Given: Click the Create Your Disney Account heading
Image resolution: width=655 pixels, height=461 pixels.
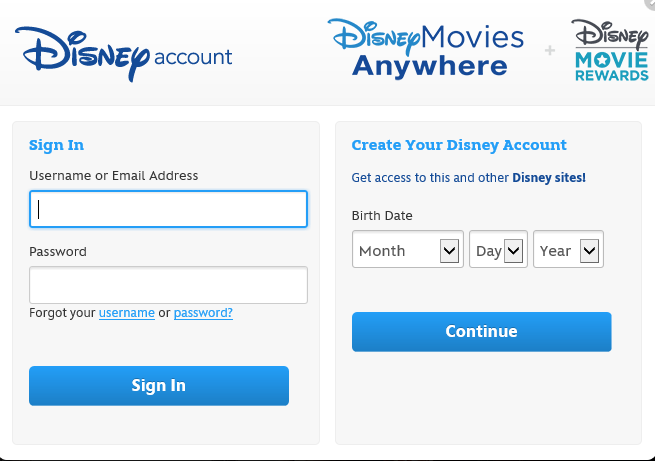Looking at the screenshot, I should pos(459,145).
